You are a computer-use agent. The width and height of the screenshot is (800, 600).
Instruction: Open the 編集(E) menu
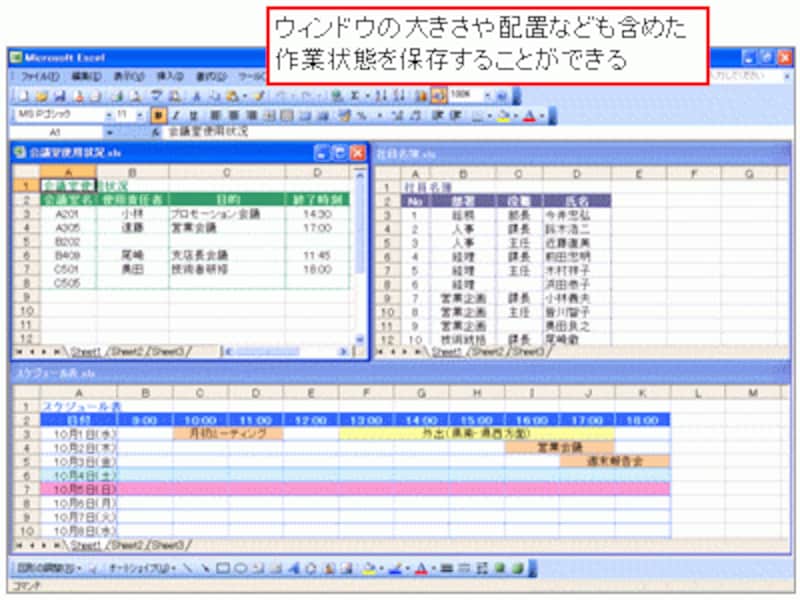[86, 77]
